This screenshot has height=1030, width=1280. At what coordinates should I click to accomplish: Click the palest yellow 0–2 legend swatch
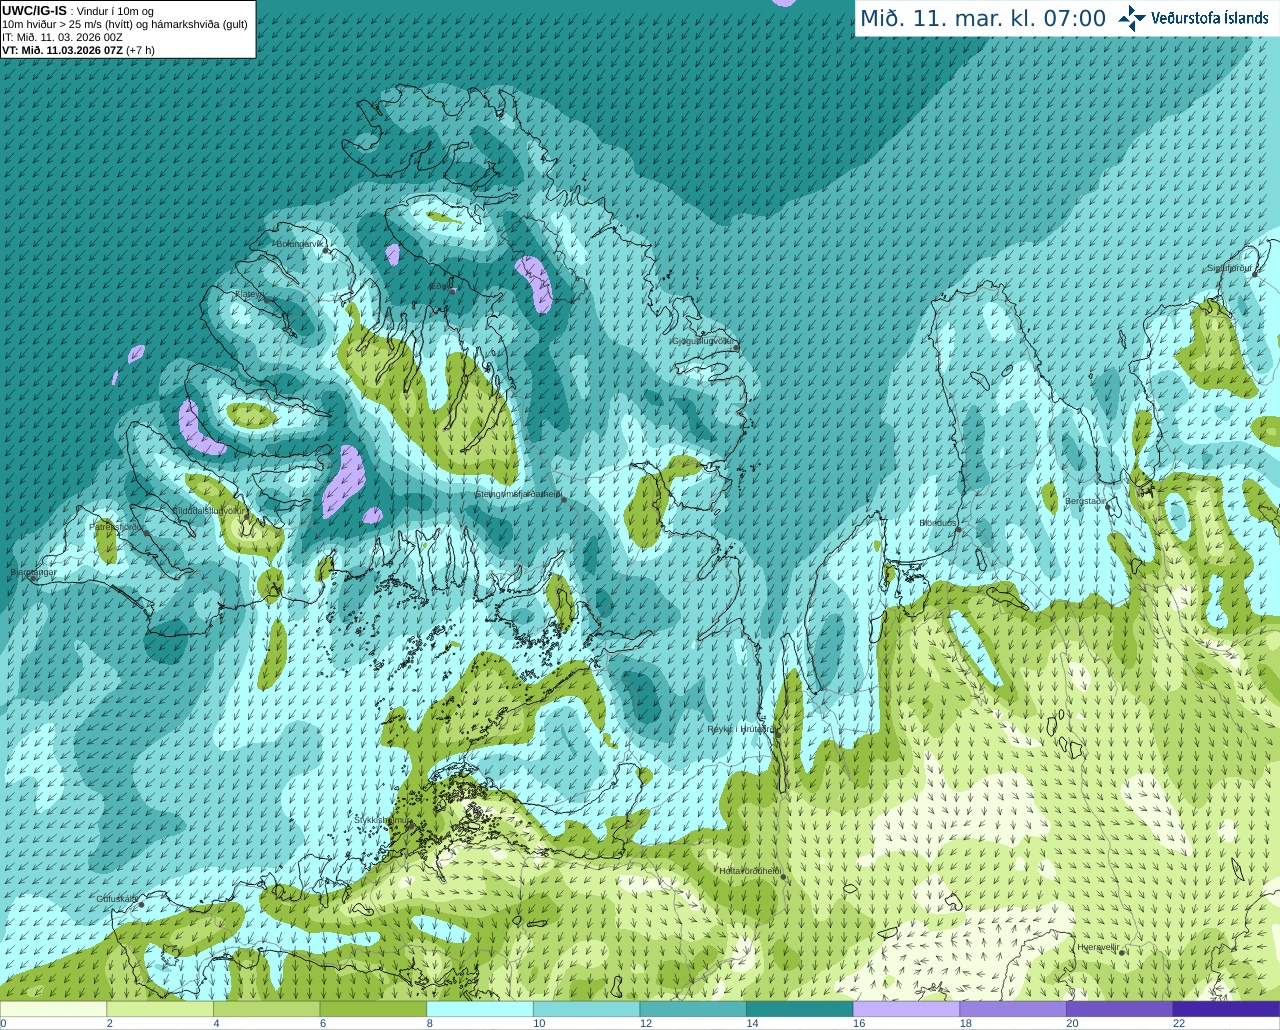(53, 1009)
